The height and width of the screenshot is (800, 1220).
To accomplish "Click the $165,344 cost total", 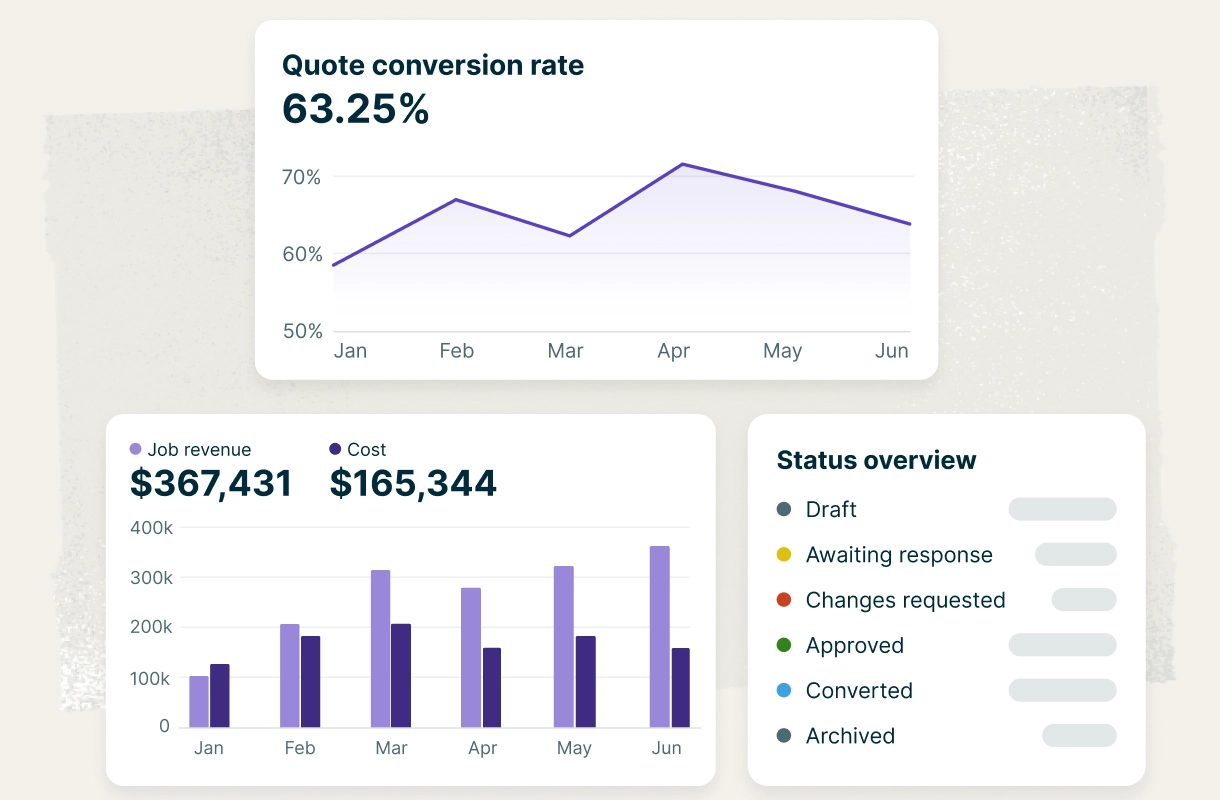I will (413, 484).
